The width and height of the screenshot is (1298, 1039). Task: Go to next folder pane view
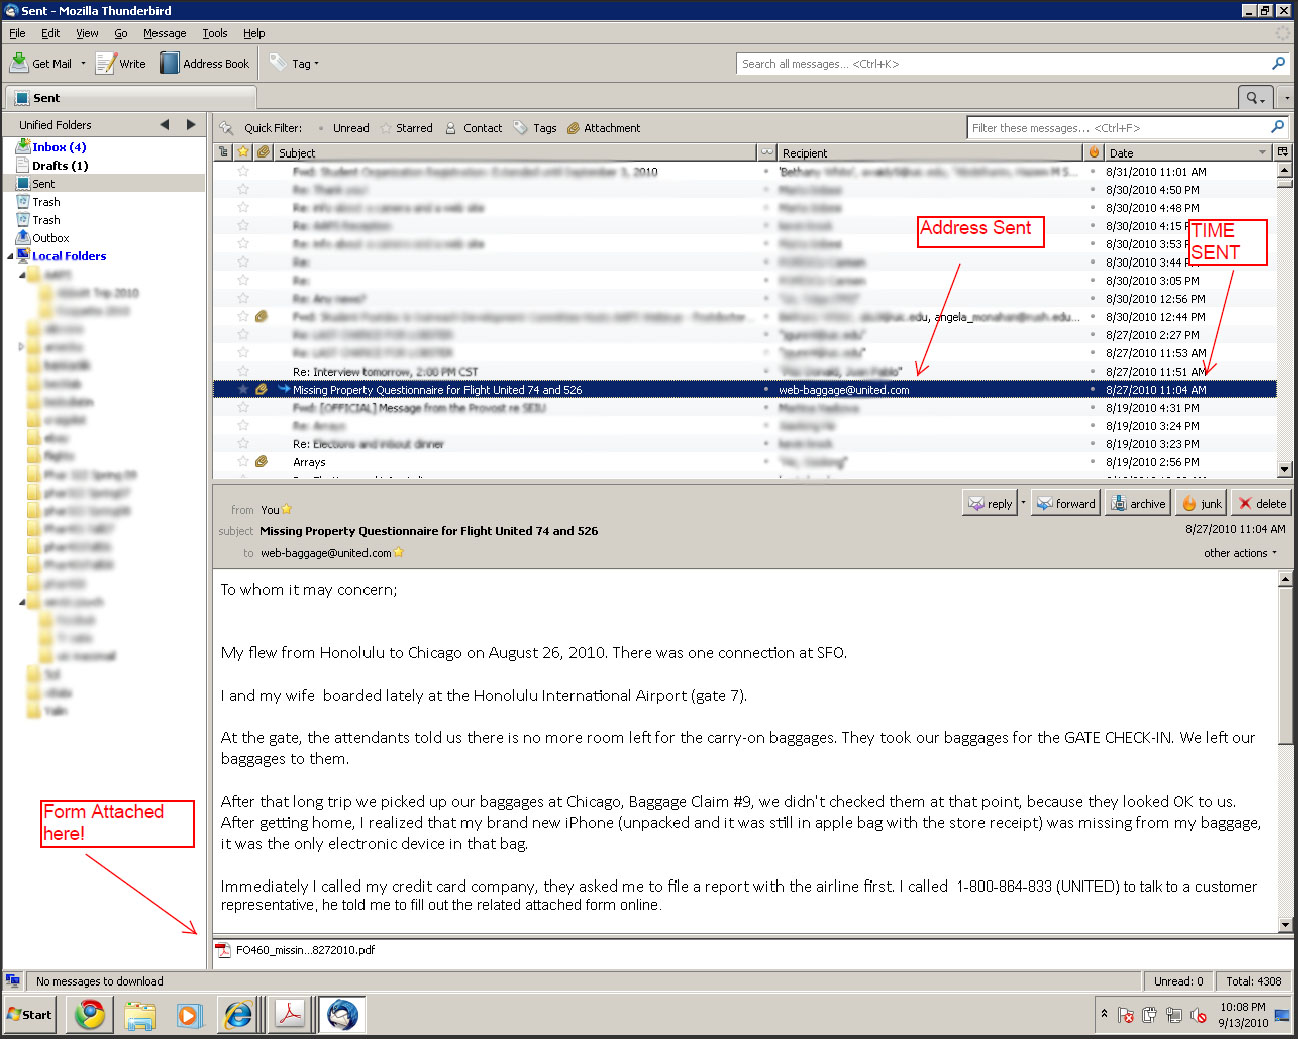191,125
